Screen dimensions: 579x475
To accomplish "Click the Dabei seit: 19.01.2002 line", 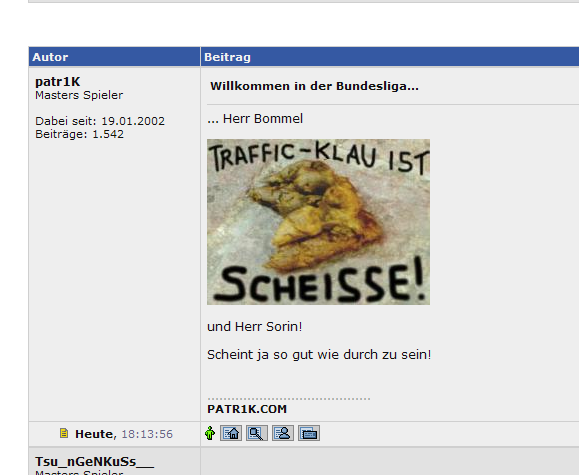I will pos(100,121).
